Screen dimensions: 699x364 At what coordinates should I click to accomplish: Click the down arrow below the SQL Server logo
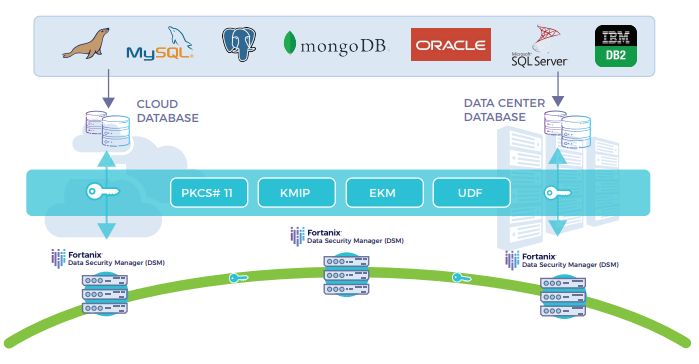pyautogui.click(x=558, y=89)
